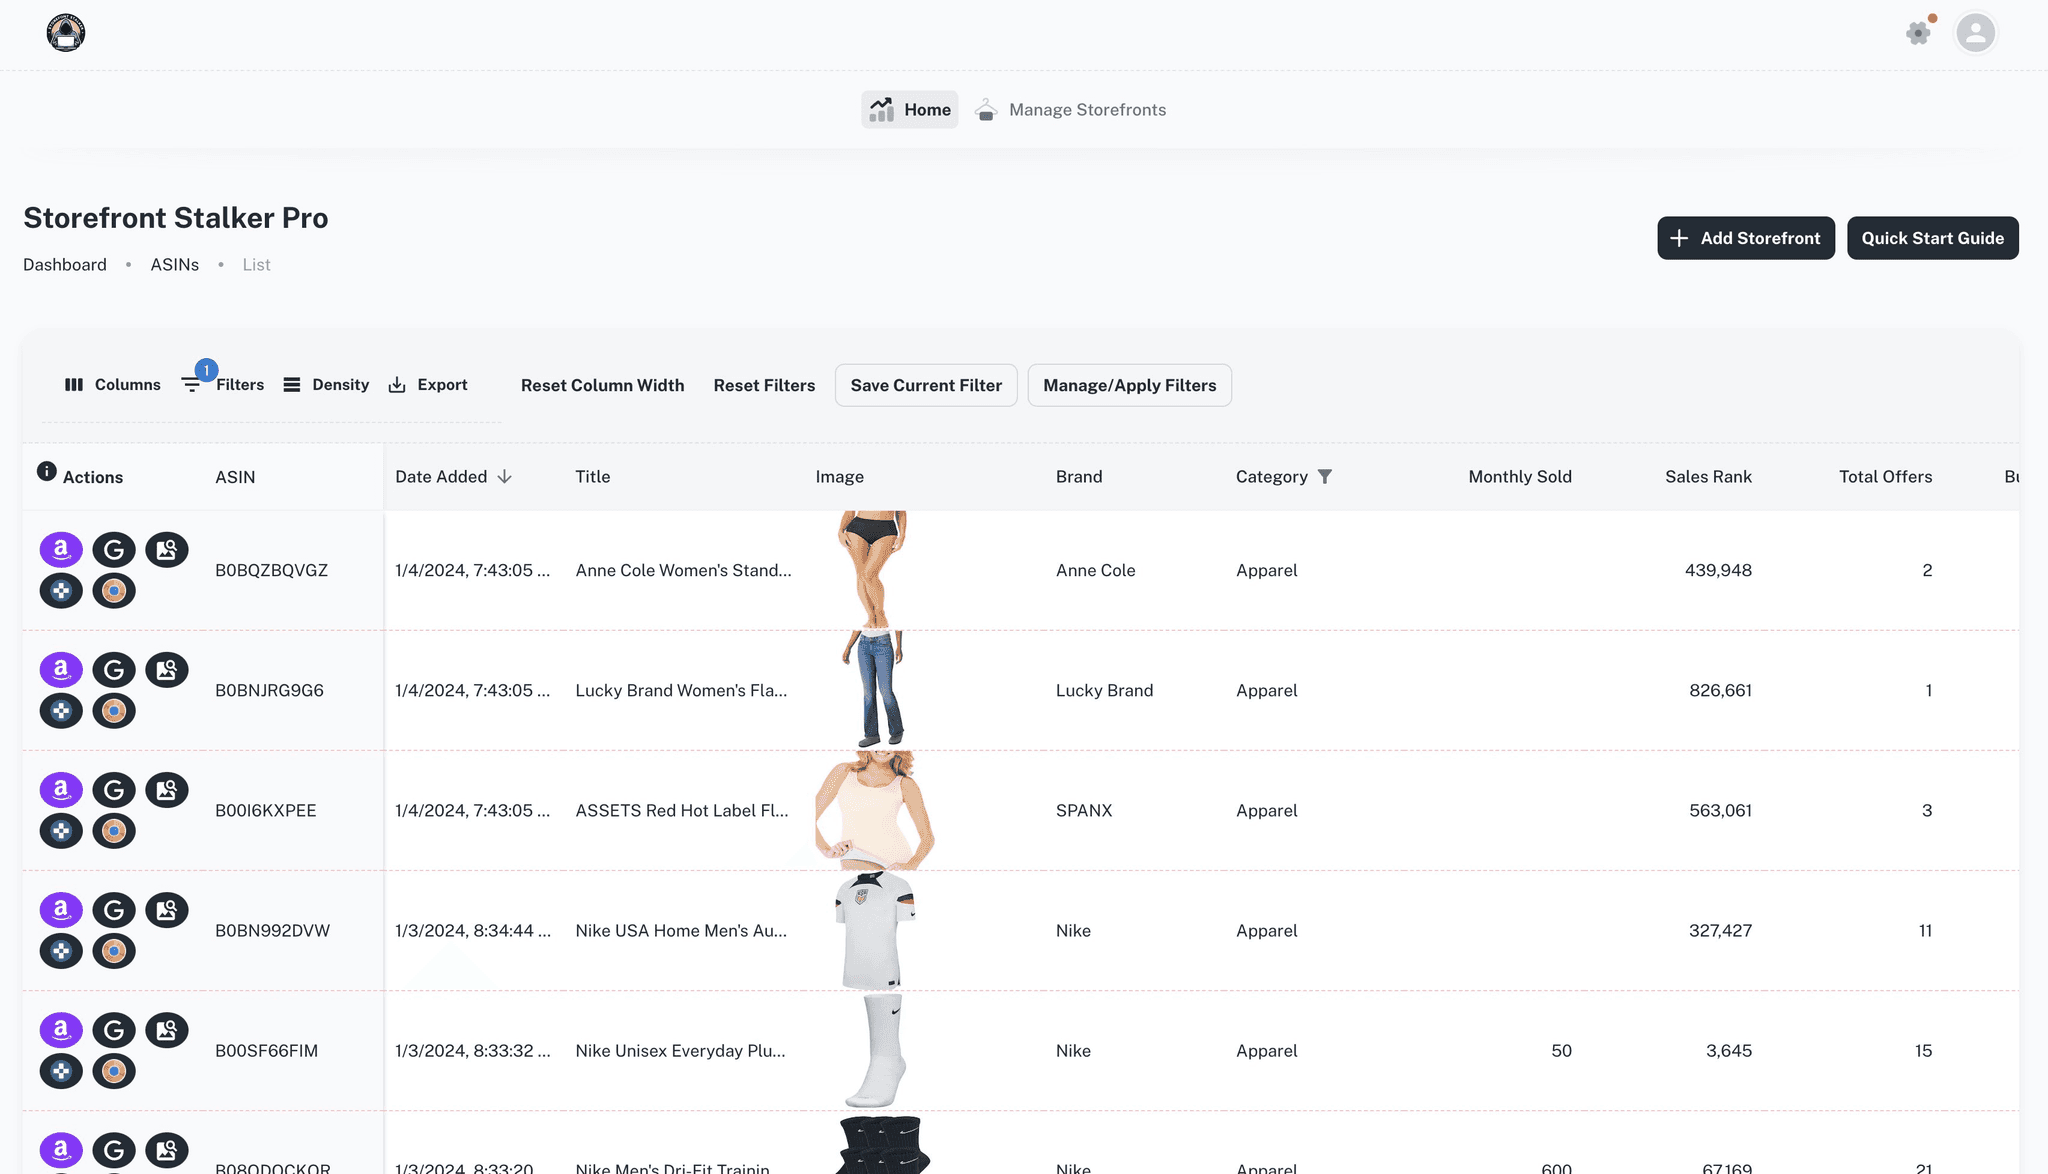Click blue plus icon for B00SF66FIM
Viewport: 2048px width, 1174px height.
coord(61,1070)
